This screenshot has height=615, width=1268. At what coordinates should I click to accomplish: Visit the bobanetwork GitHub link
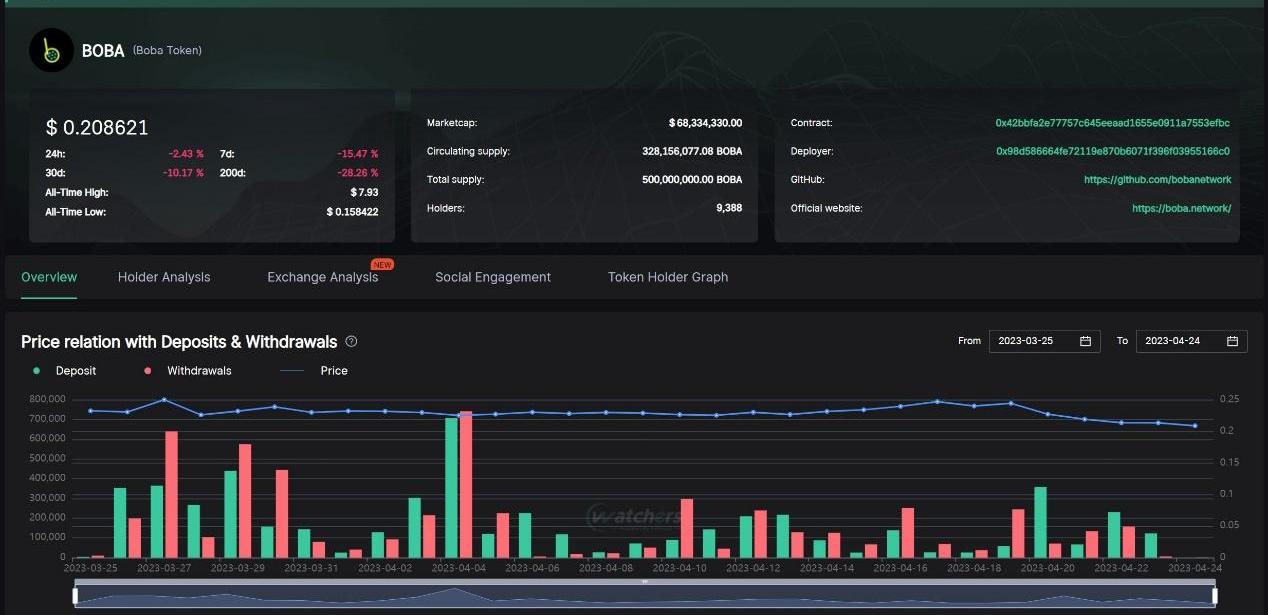point(1157,180)
